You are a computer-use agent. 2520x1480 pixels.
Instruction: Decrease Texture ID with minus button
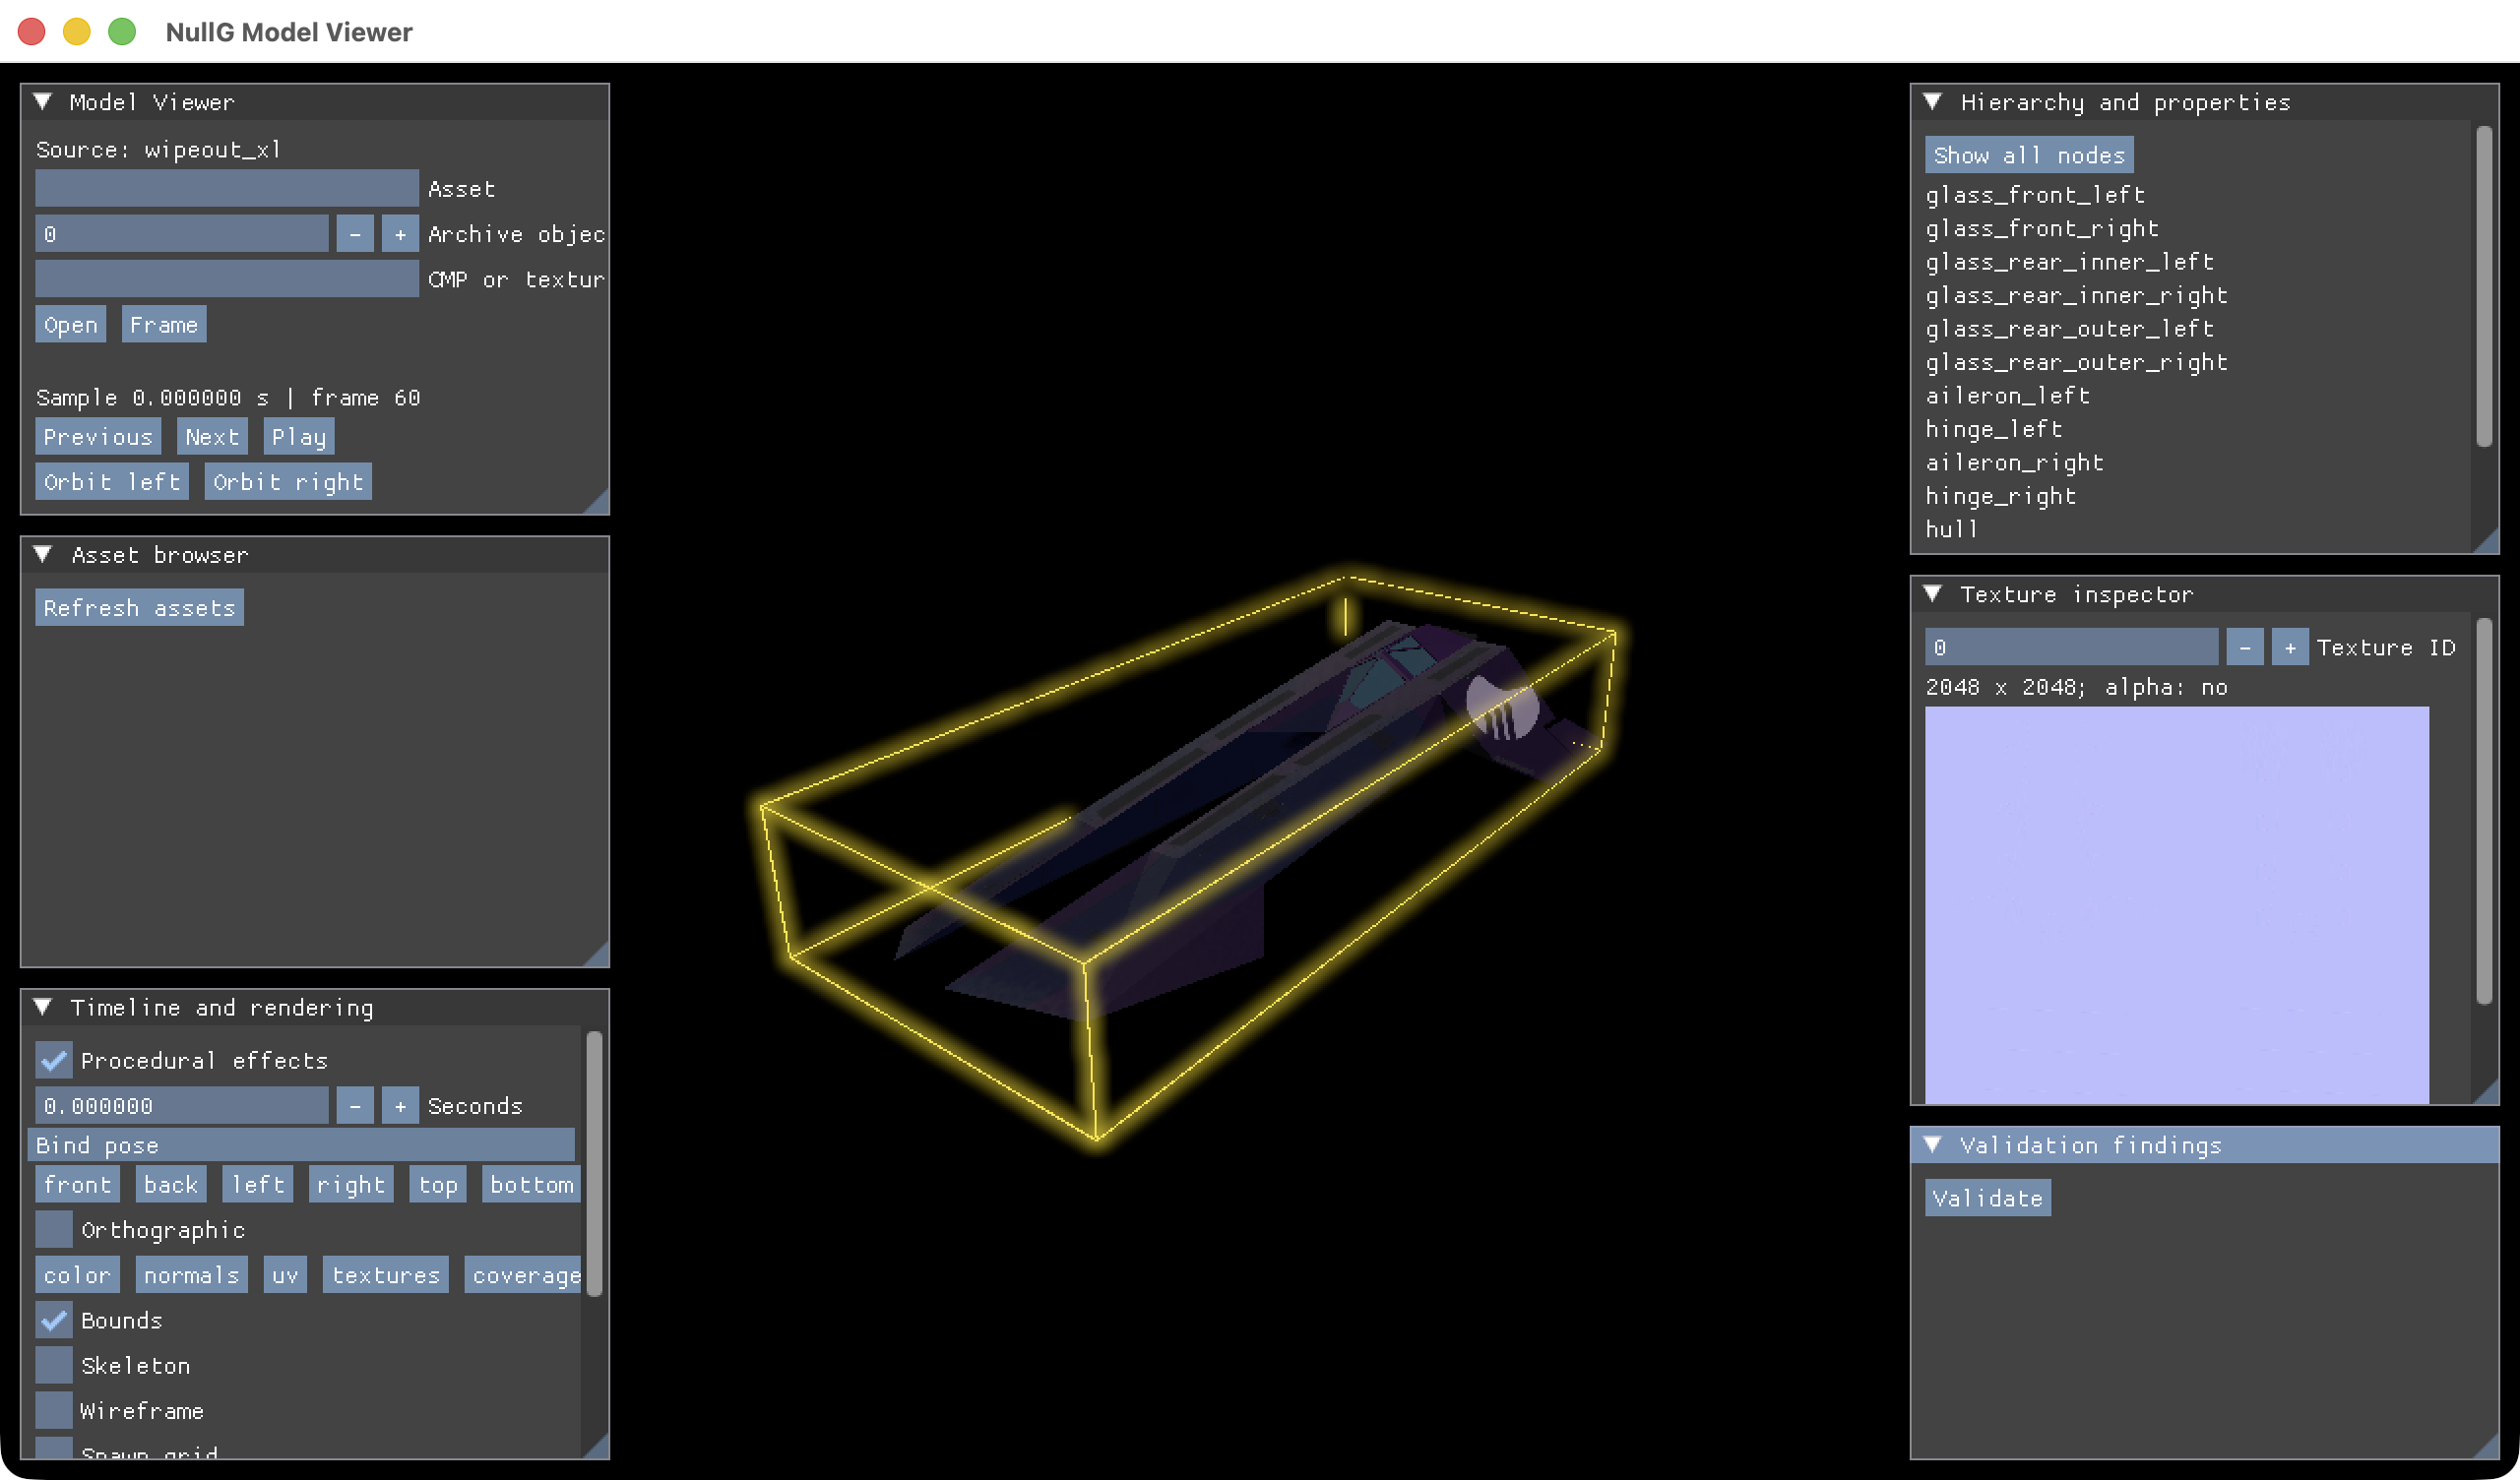point(2245,647)
